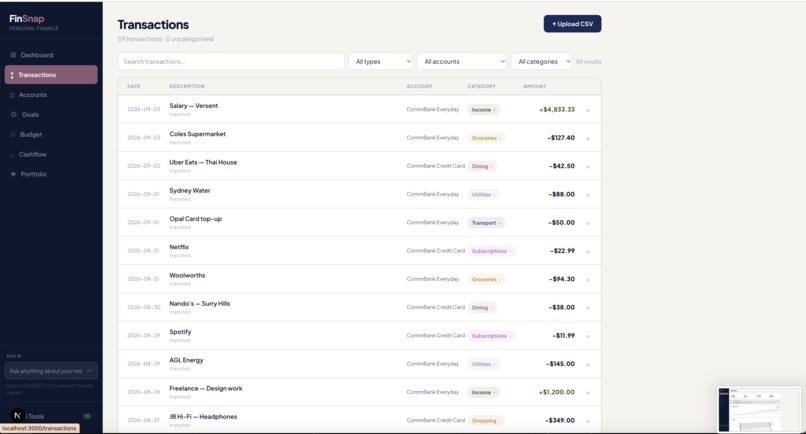
Task: Click the Transactions arrows icon
Action: pyautogui.click(x=12, y=75)
